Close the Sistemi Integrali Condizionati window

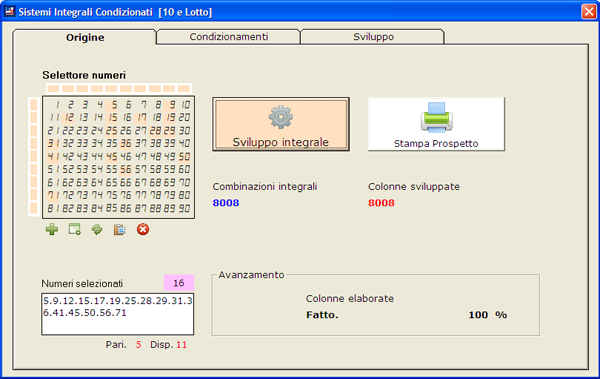coord(589,11)
